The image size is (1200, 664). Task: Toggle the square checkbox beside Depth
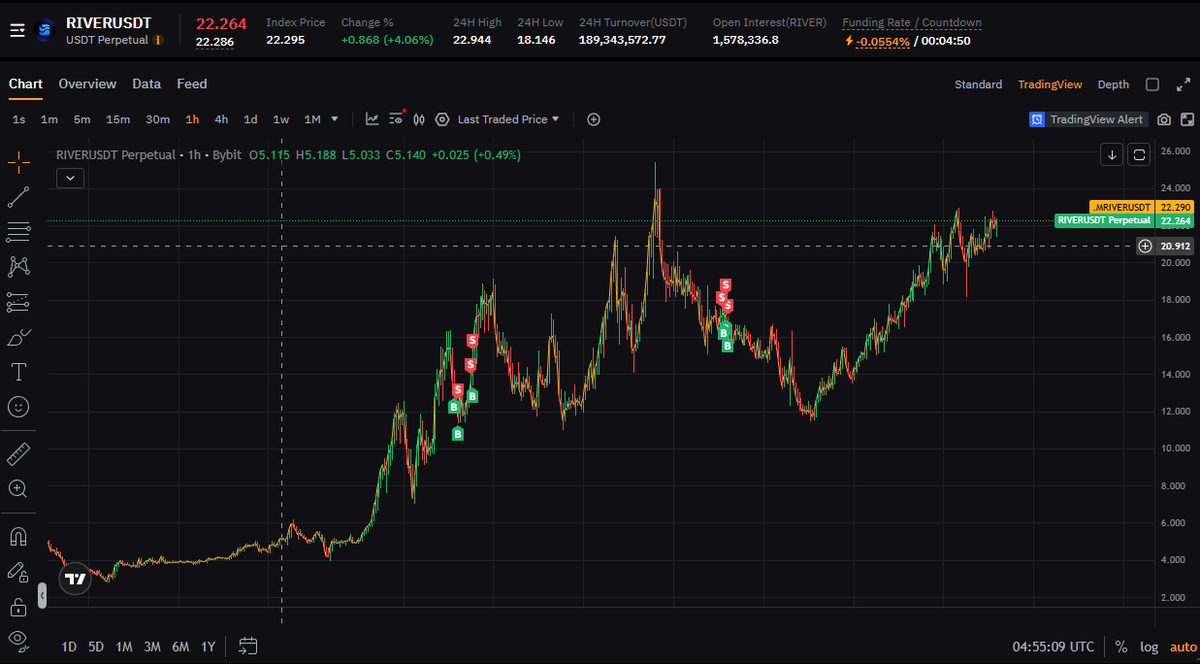point(1152,85)
